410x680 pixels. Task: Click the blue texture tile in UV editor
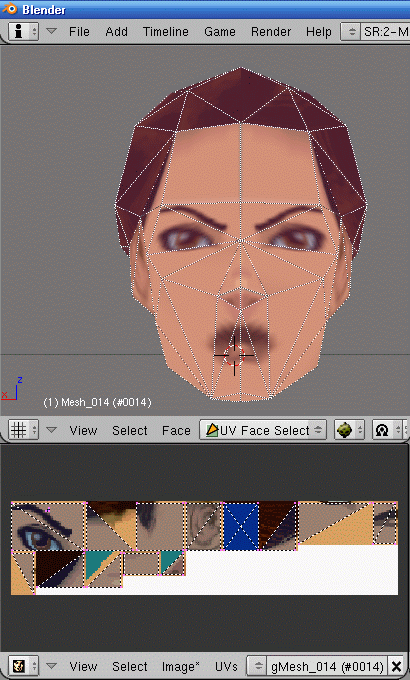click(x=240, y=526)
